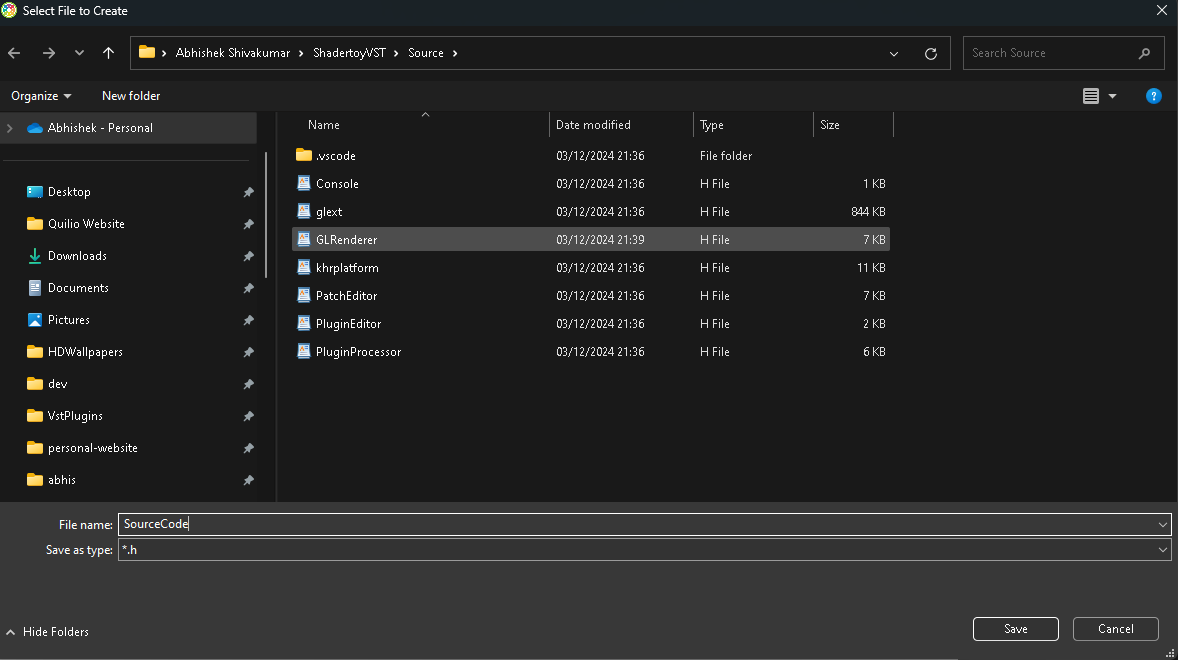Click the PluginProcessor file icon
The image size is (1178, 660).
tap(304, 351)
